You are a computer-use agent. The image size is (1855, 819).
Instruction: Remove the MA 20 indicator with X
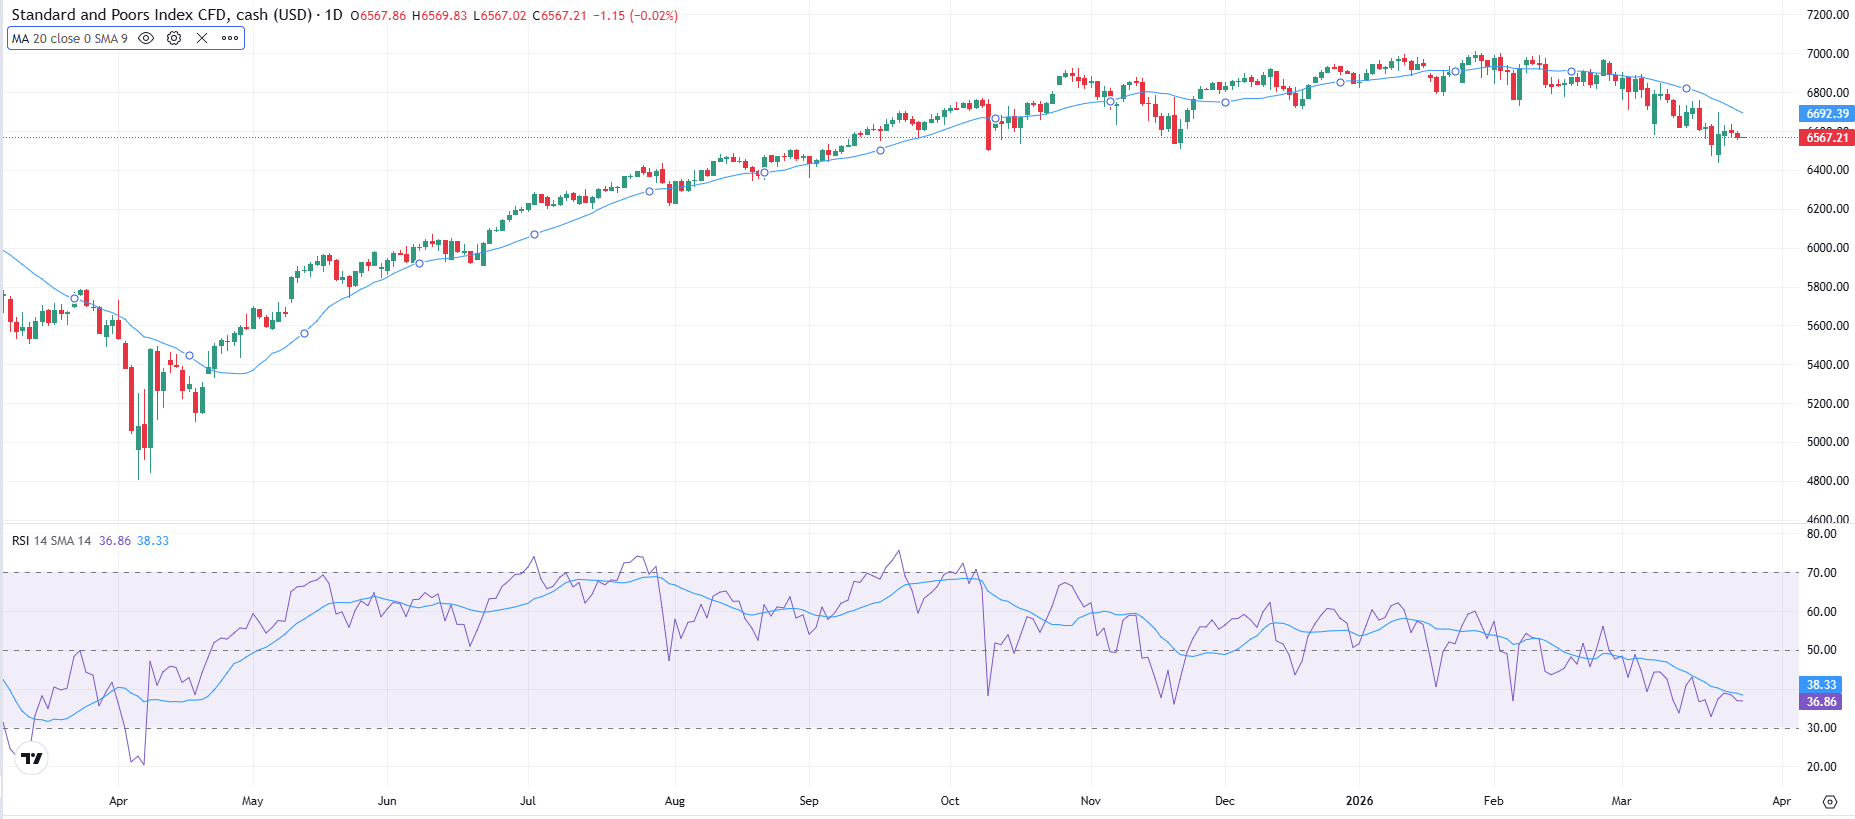pos(202,38)
